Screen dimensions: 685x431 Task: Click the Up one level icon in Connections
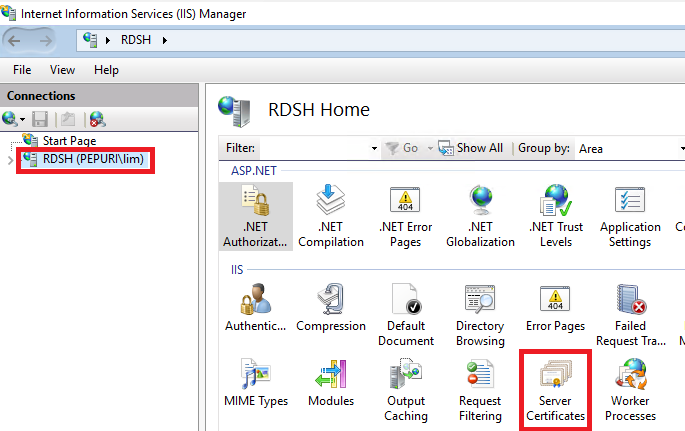68,119
